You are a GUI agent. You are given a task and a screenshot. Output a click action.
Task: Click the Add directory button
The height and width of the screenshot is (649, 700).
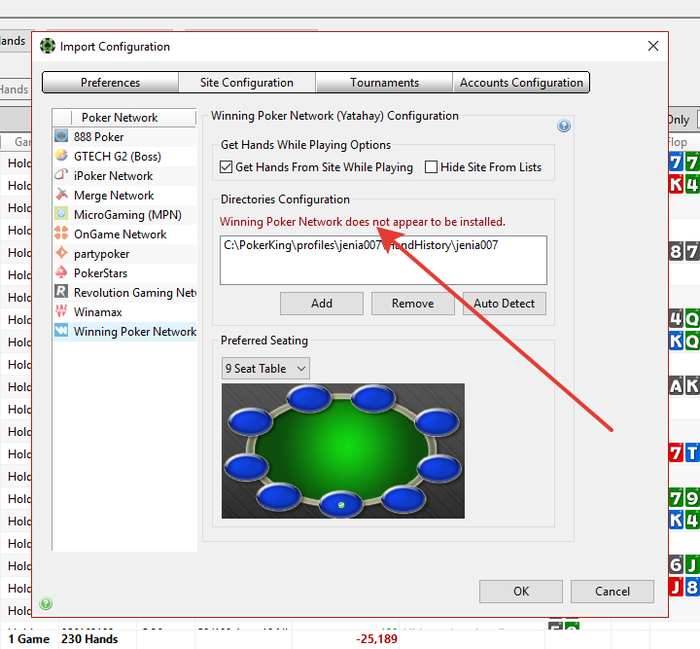tap(321, 304)
